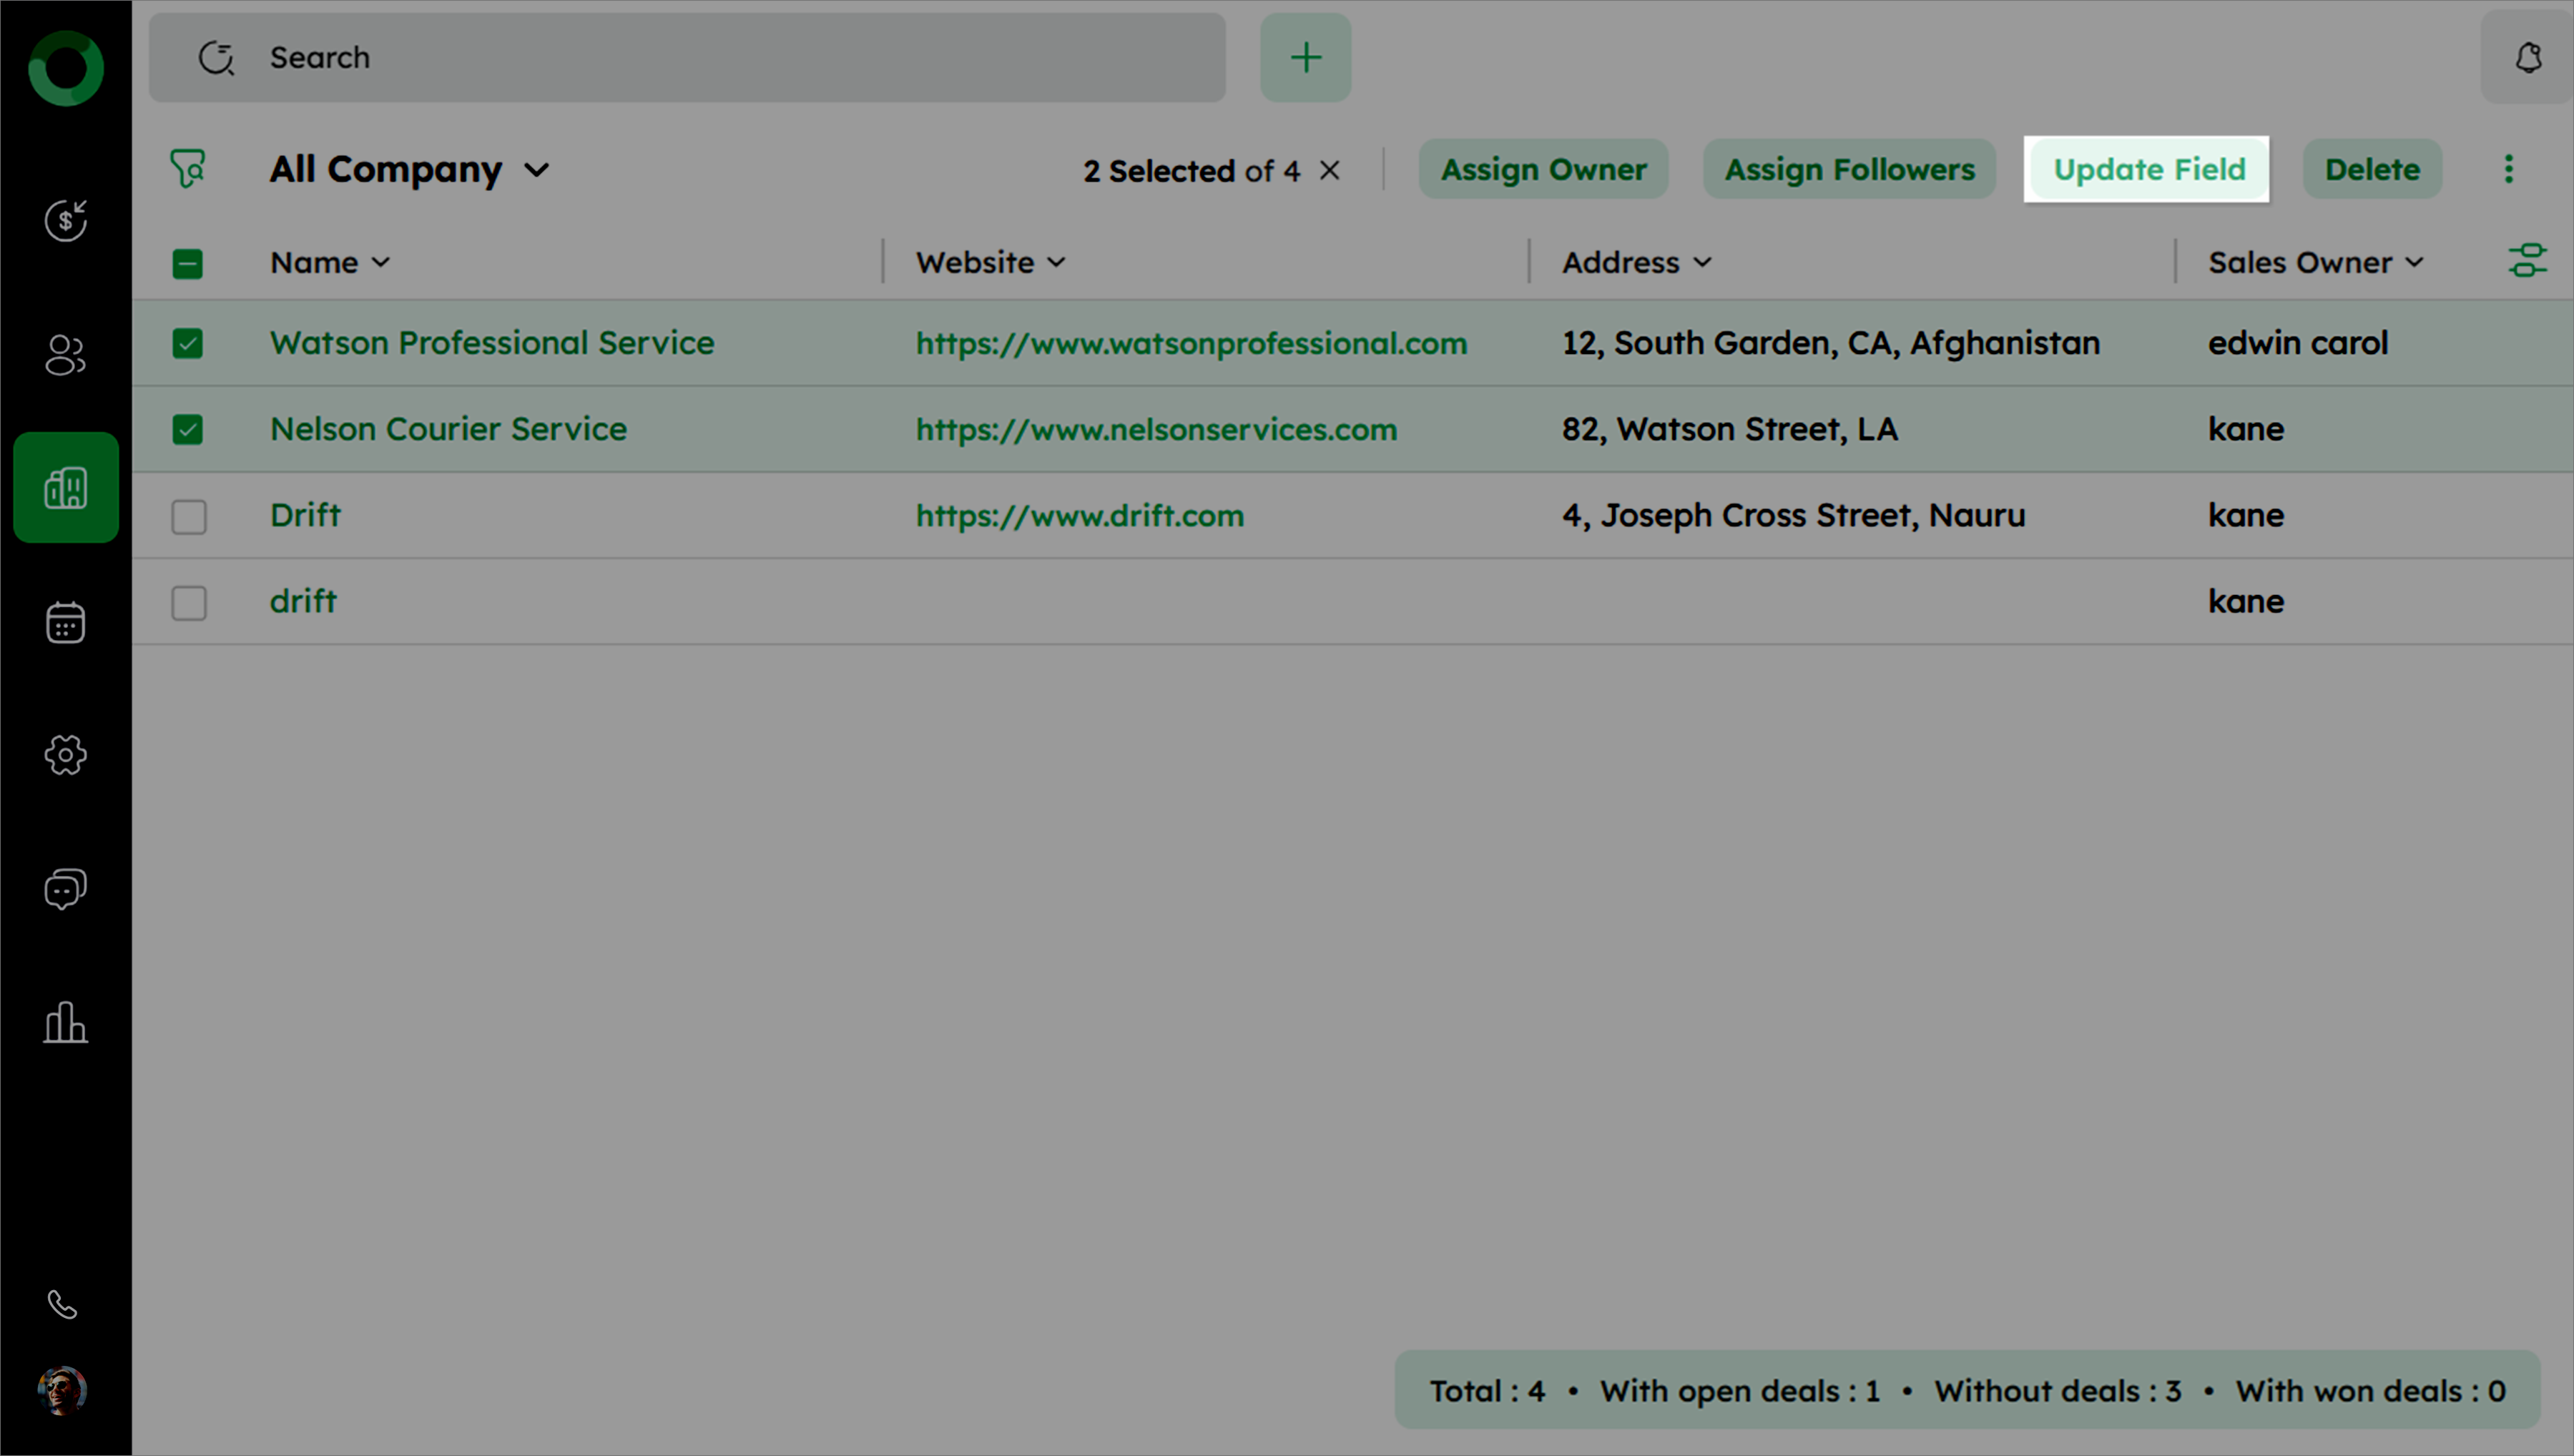Click the calendar icon in sidebar
2574x1456 pixels.
(x=66, y=622)
